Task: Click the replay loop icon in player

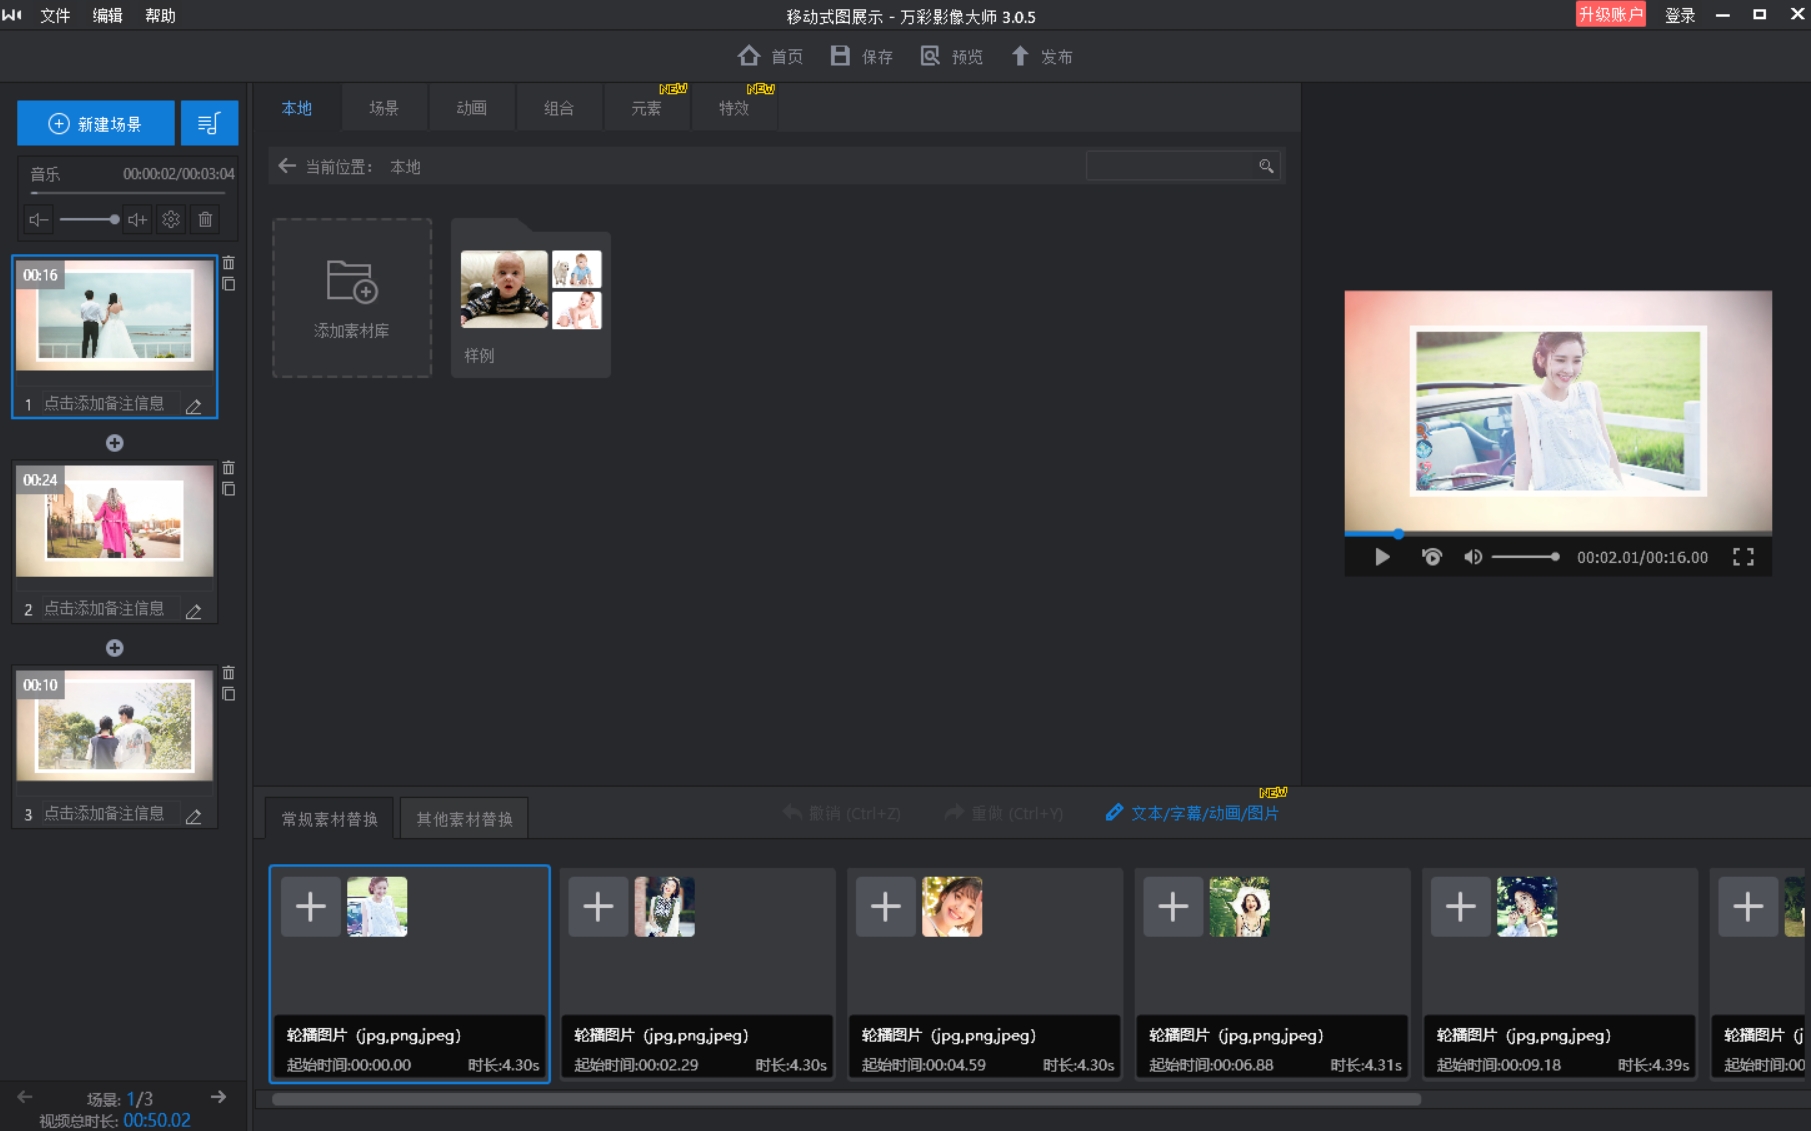Action: pos(1432,557)
